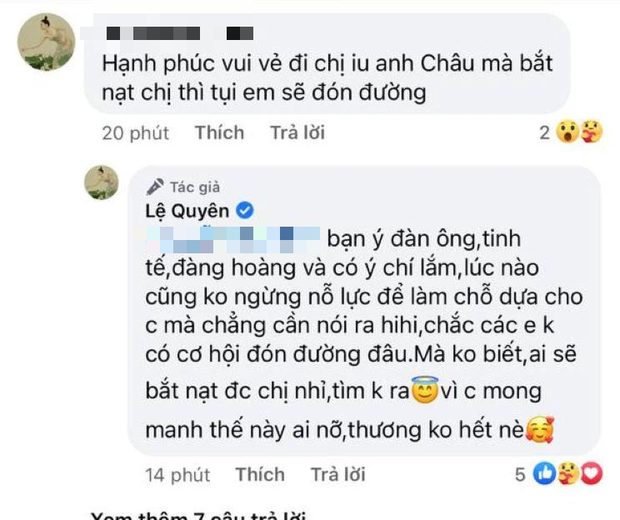Click the red heart reaction icon

[x=591, y=473]
